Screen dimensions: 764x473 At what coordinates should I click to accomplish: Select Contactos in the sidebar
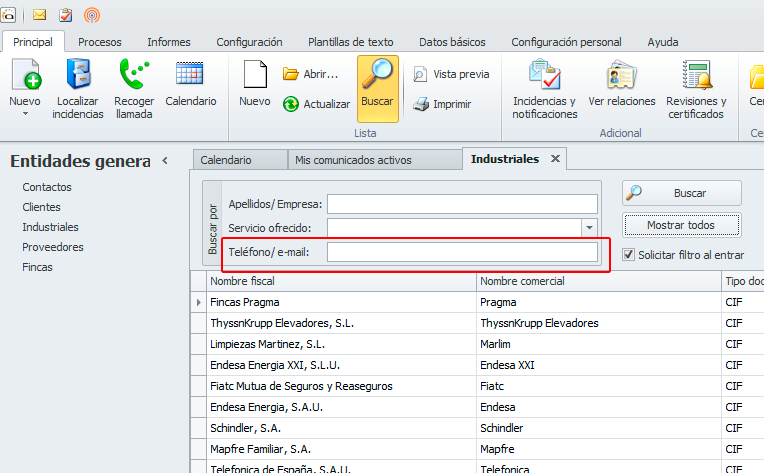pyautogui.click(x=47, y=187)
